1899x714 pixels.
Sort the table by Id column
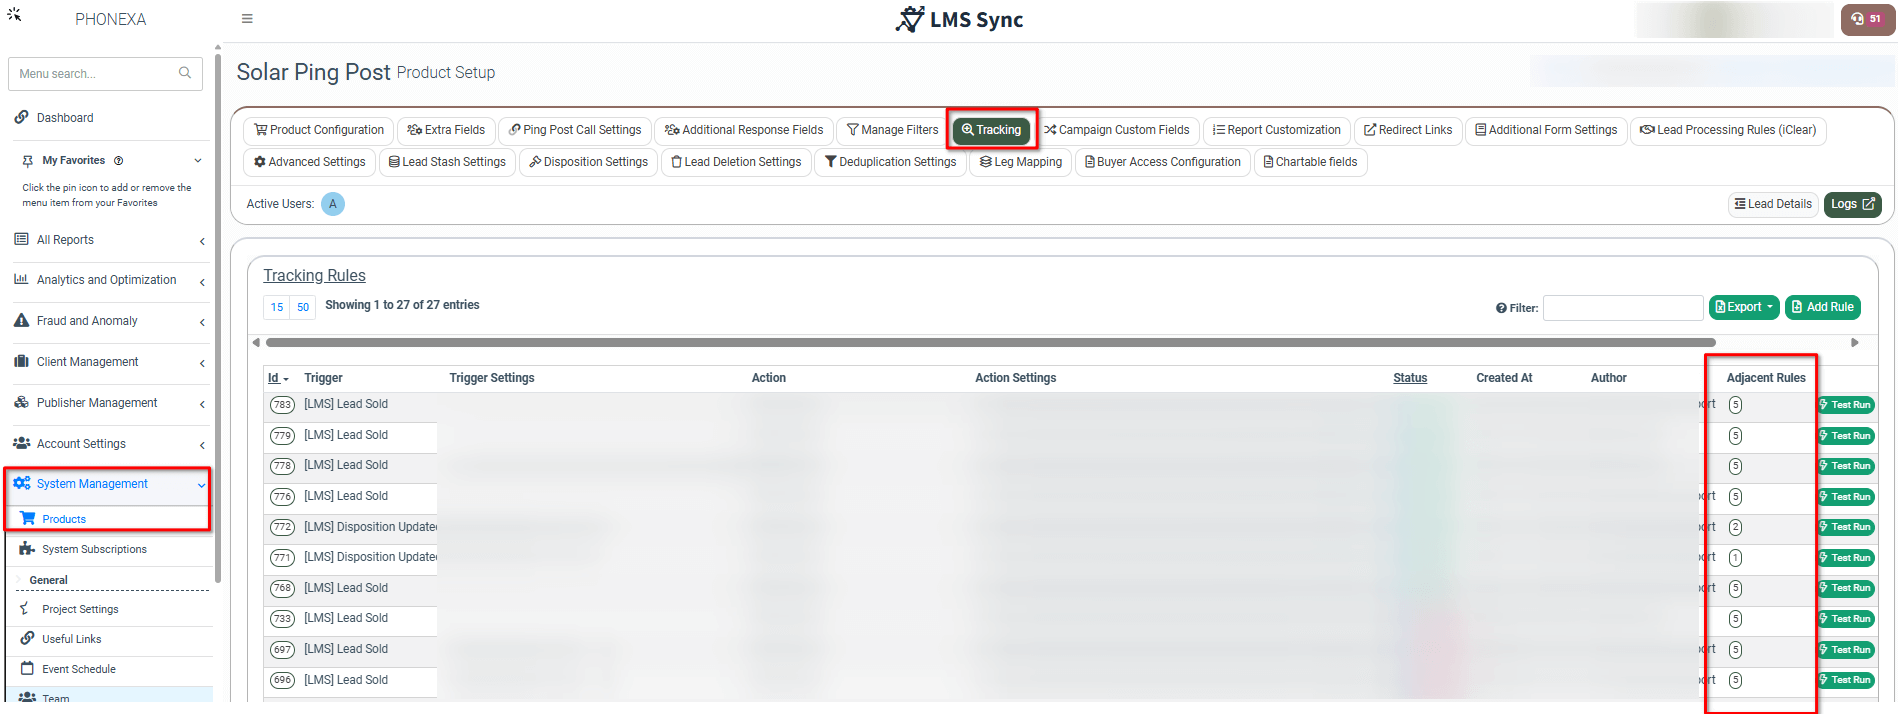[x=274, y=378]
